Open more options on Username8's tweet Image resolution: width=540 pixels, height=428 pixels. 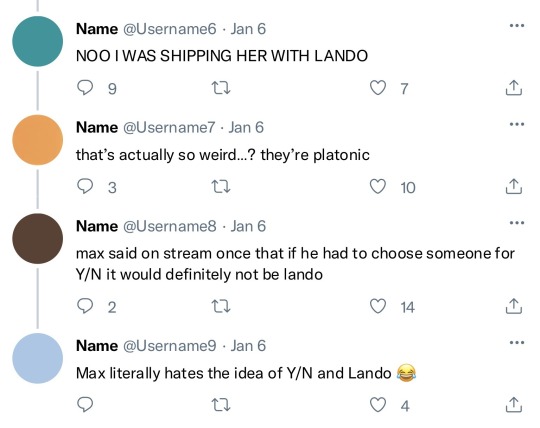coord(517,223)
